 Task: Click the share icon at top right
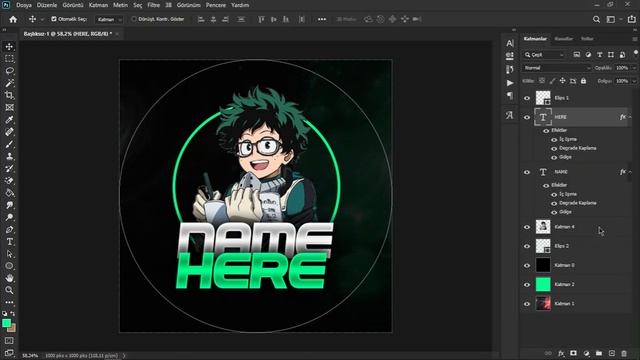(631, 19)
